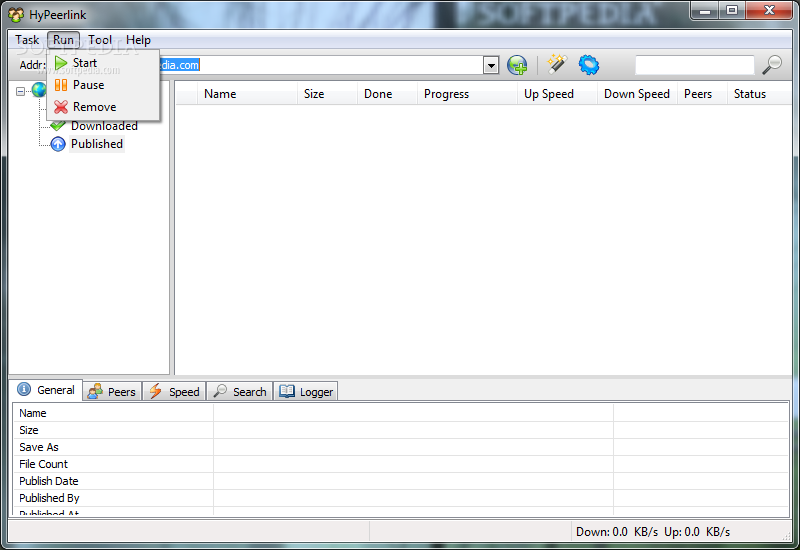Viewport: 800px width, 550px height.
Task: Select Published in the tree
Action: coord(97,144)
